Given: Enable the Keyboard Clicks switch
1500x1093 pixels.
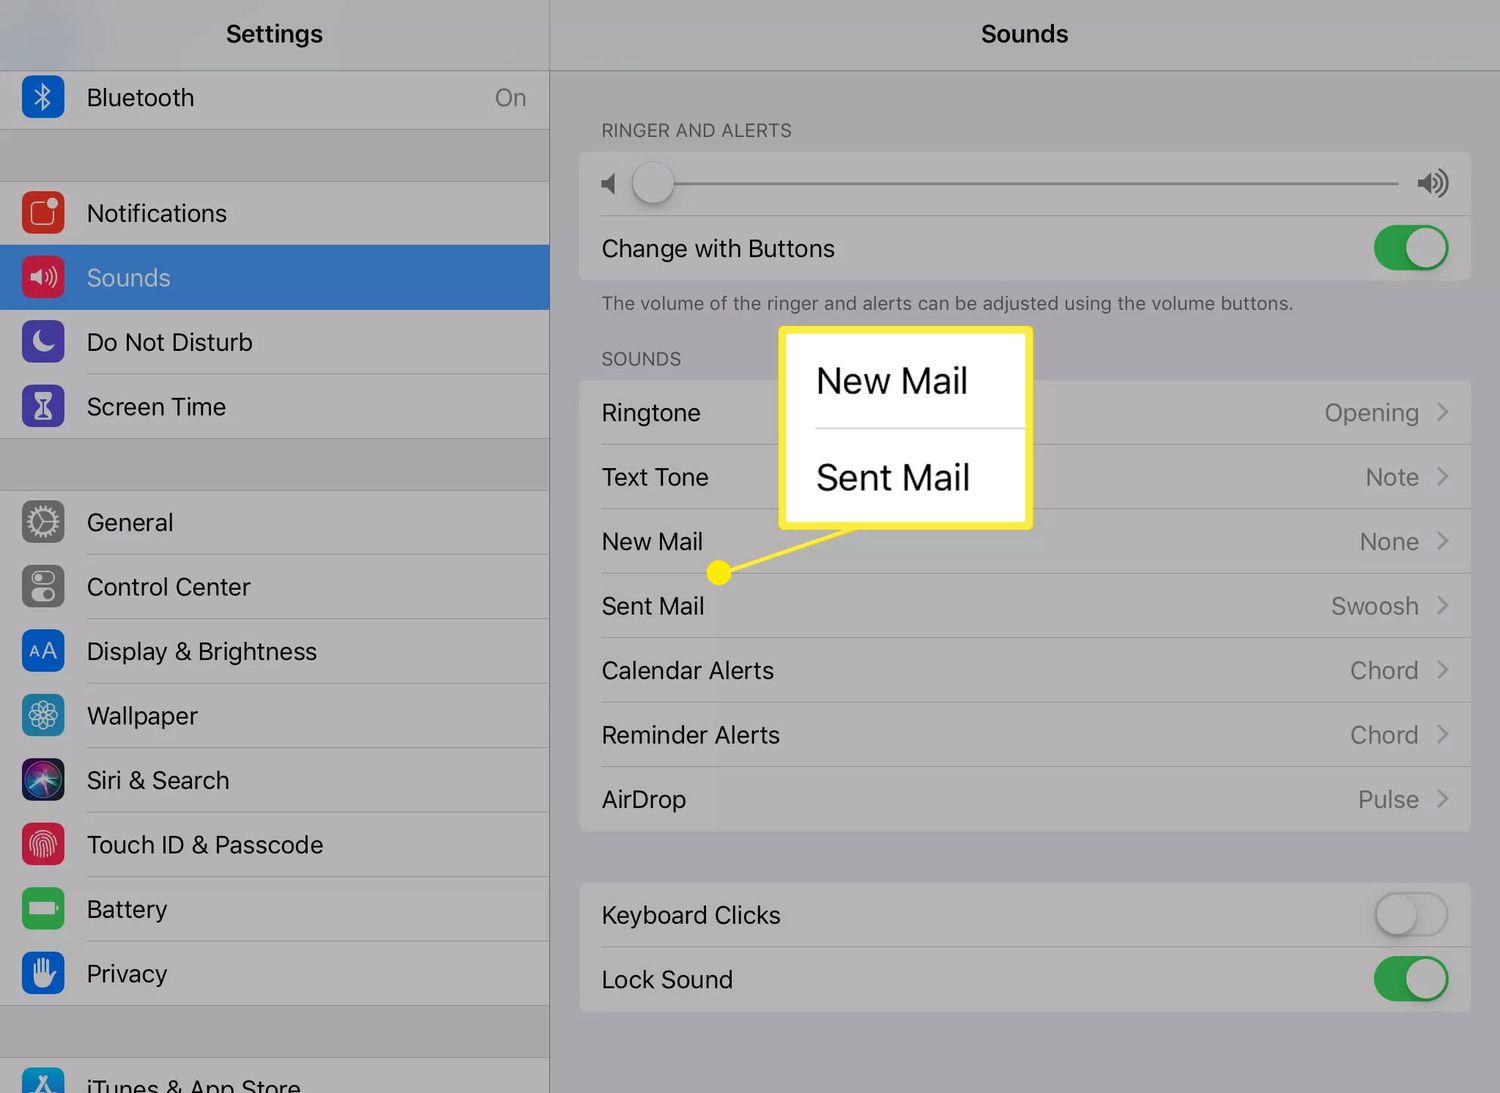Looking at the screenshot, I should click(x=1410, y=915).
